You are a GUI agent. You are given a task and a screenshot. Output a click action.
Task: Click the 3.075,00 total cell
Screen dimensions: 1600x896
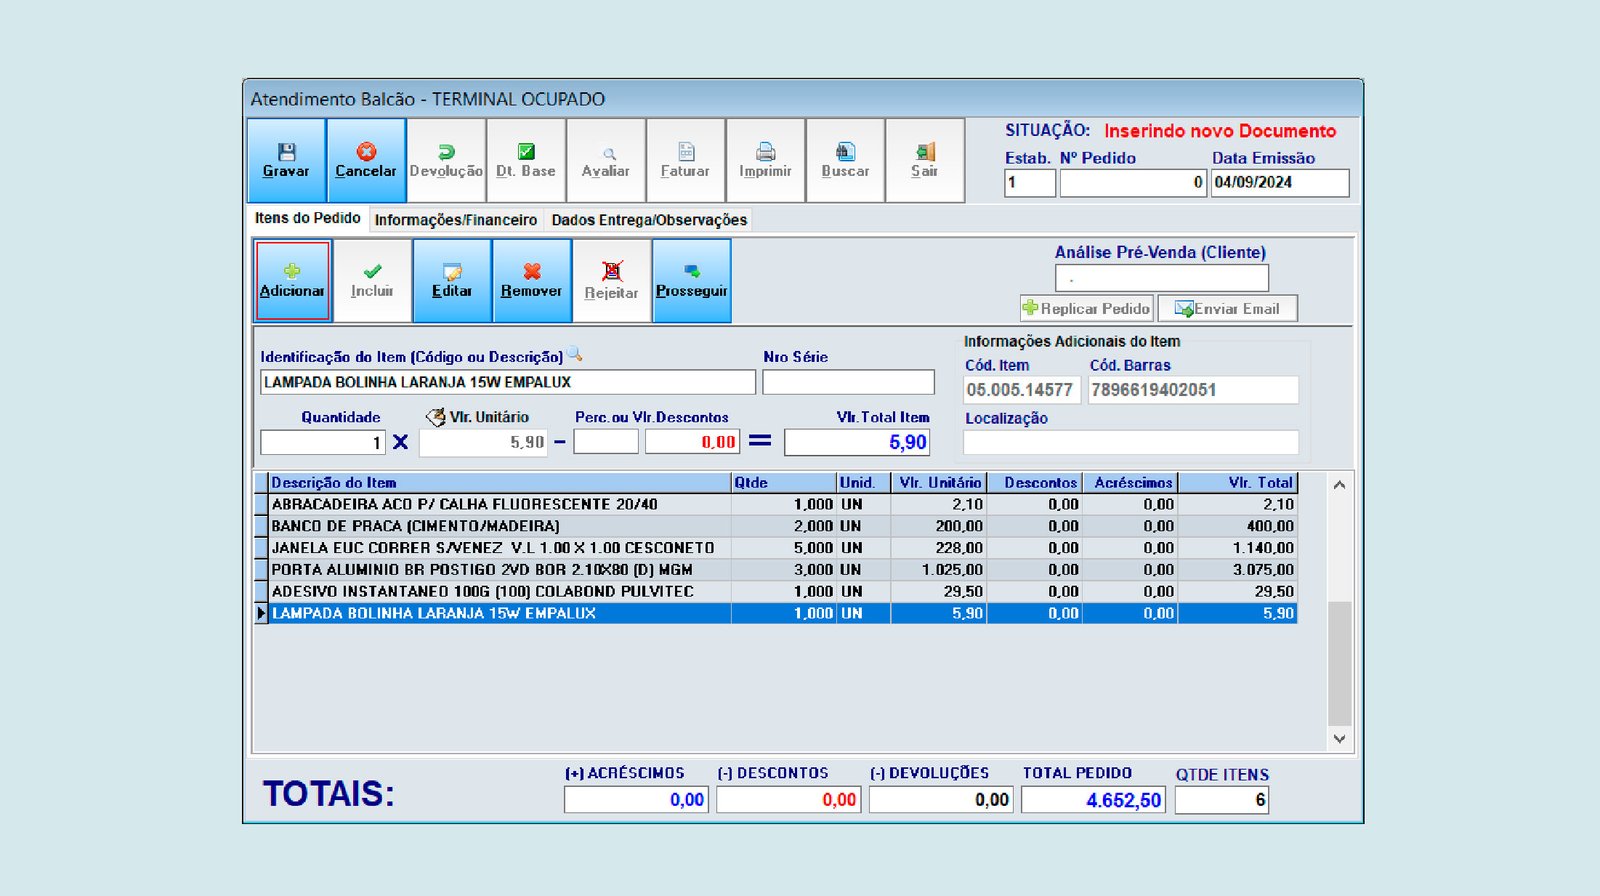coord(1238,570)
